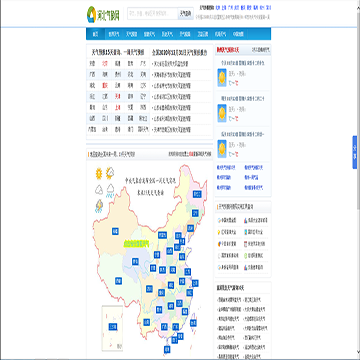The height and width of the screenshot is (360, 360).
Task: Select the Taiwan label on the map
Action: pos(193,323)
